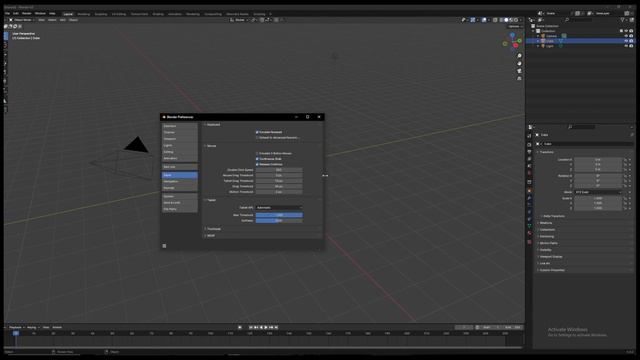This screenshot has height=360, width=640.
Task: Disable Continuous Grab checkbox
Action: click(257, 159)
